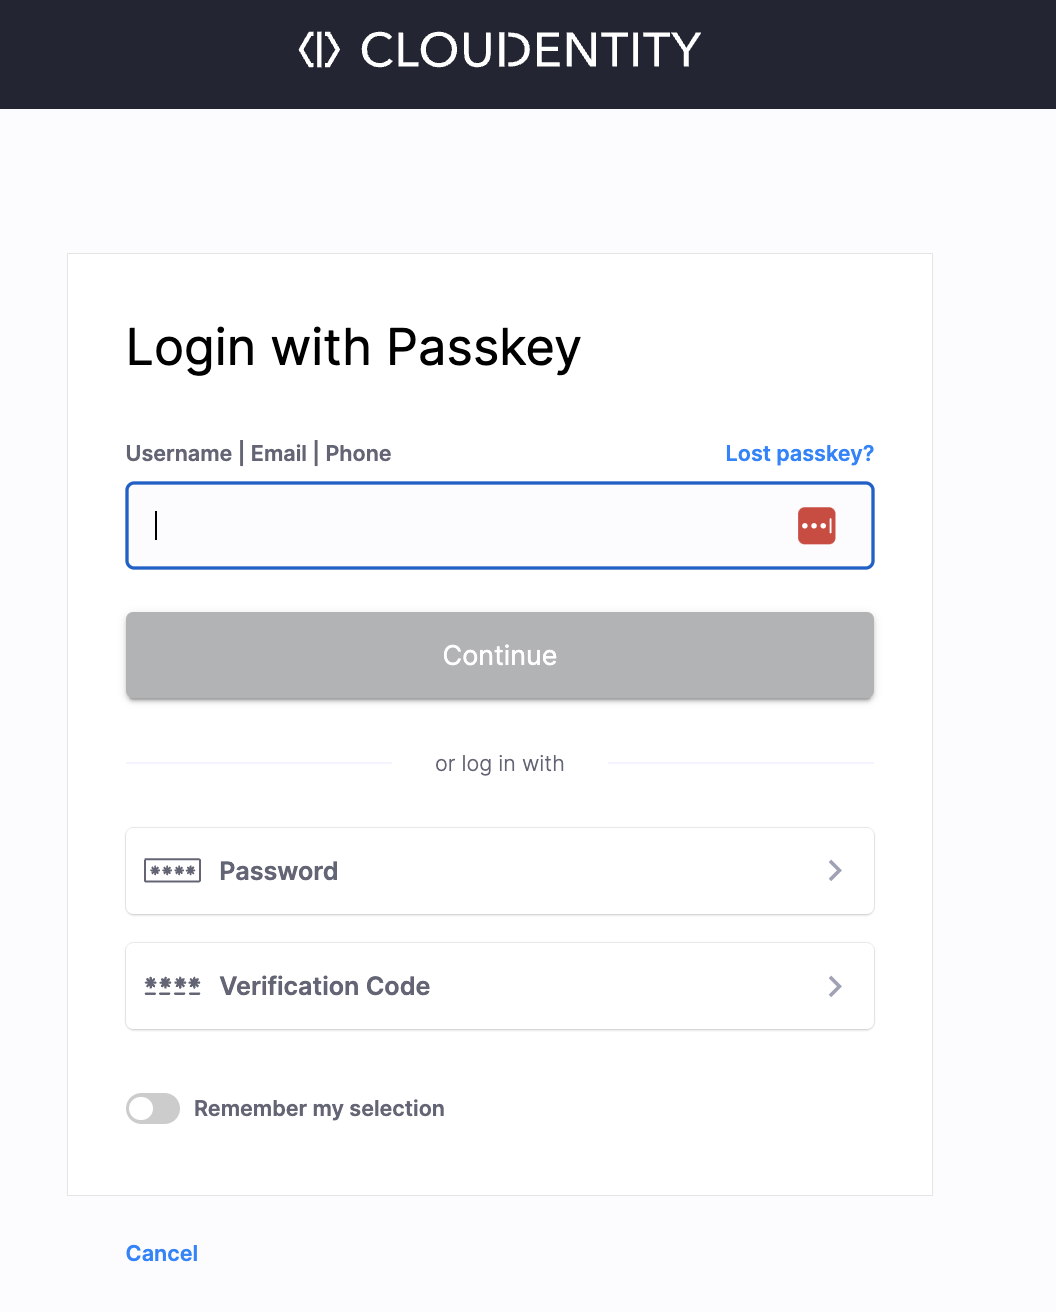Click the Phone word in the field label
The image size is (1056, 1312).
pyautogui.click(x=358, y=454)
